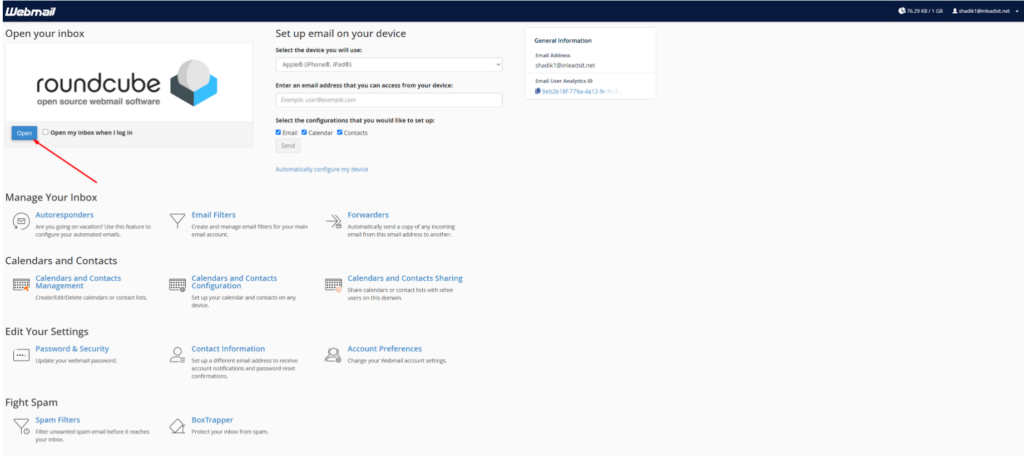Uncheck the Calendar configuration checkbox
The width and height of the screenshot is (1024, 456).
click(304, 133)
